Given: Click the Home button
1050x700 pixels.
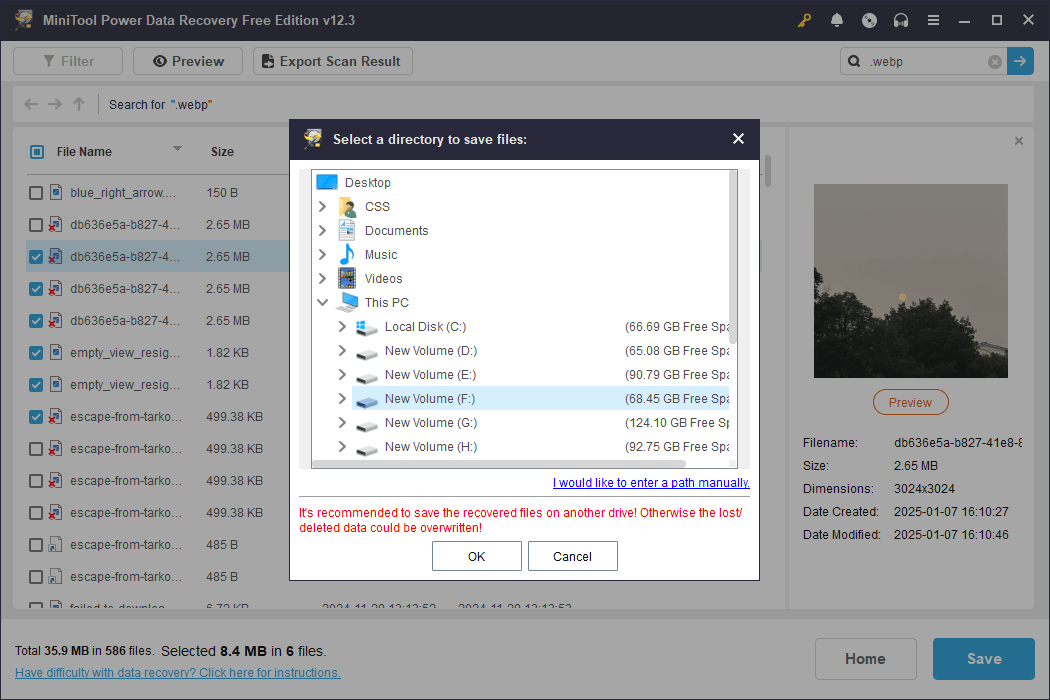Looking at the screenshot, I should [865, 659].
